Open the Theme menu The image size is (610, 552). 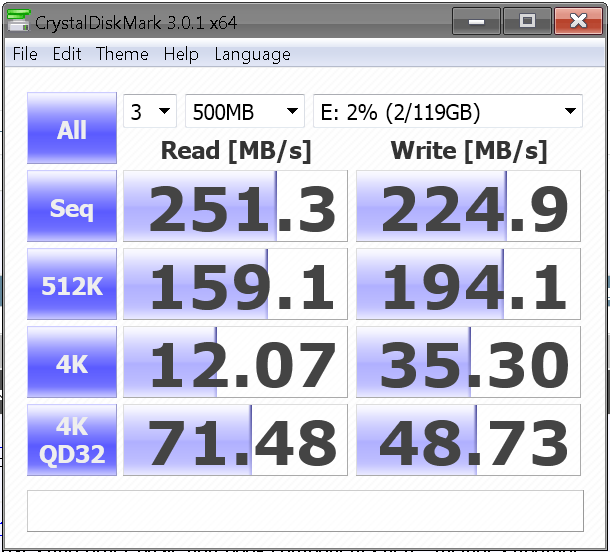(x=122, y=54)
